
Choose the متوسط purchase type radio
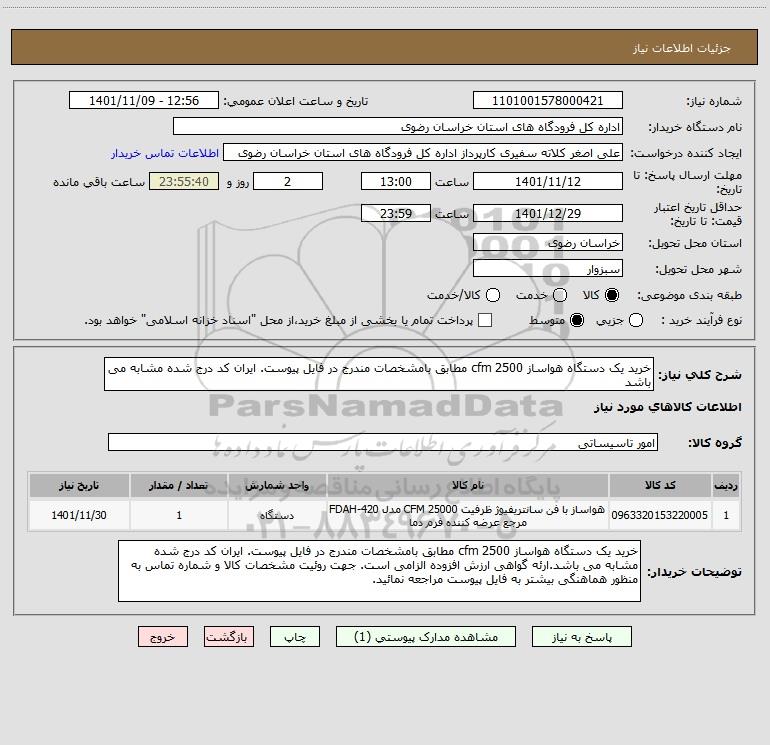pos(577,320)
